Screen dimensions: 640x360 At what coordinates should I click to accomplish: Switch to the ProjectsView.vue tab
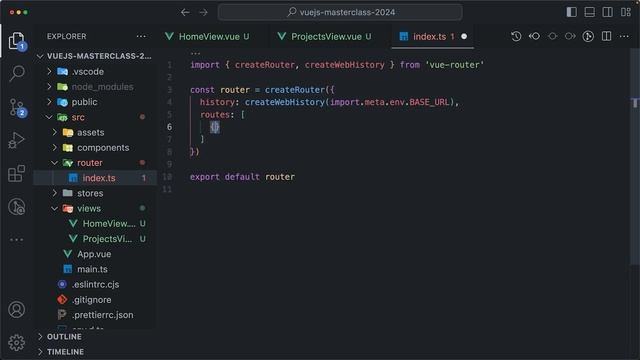coord(326,36)
